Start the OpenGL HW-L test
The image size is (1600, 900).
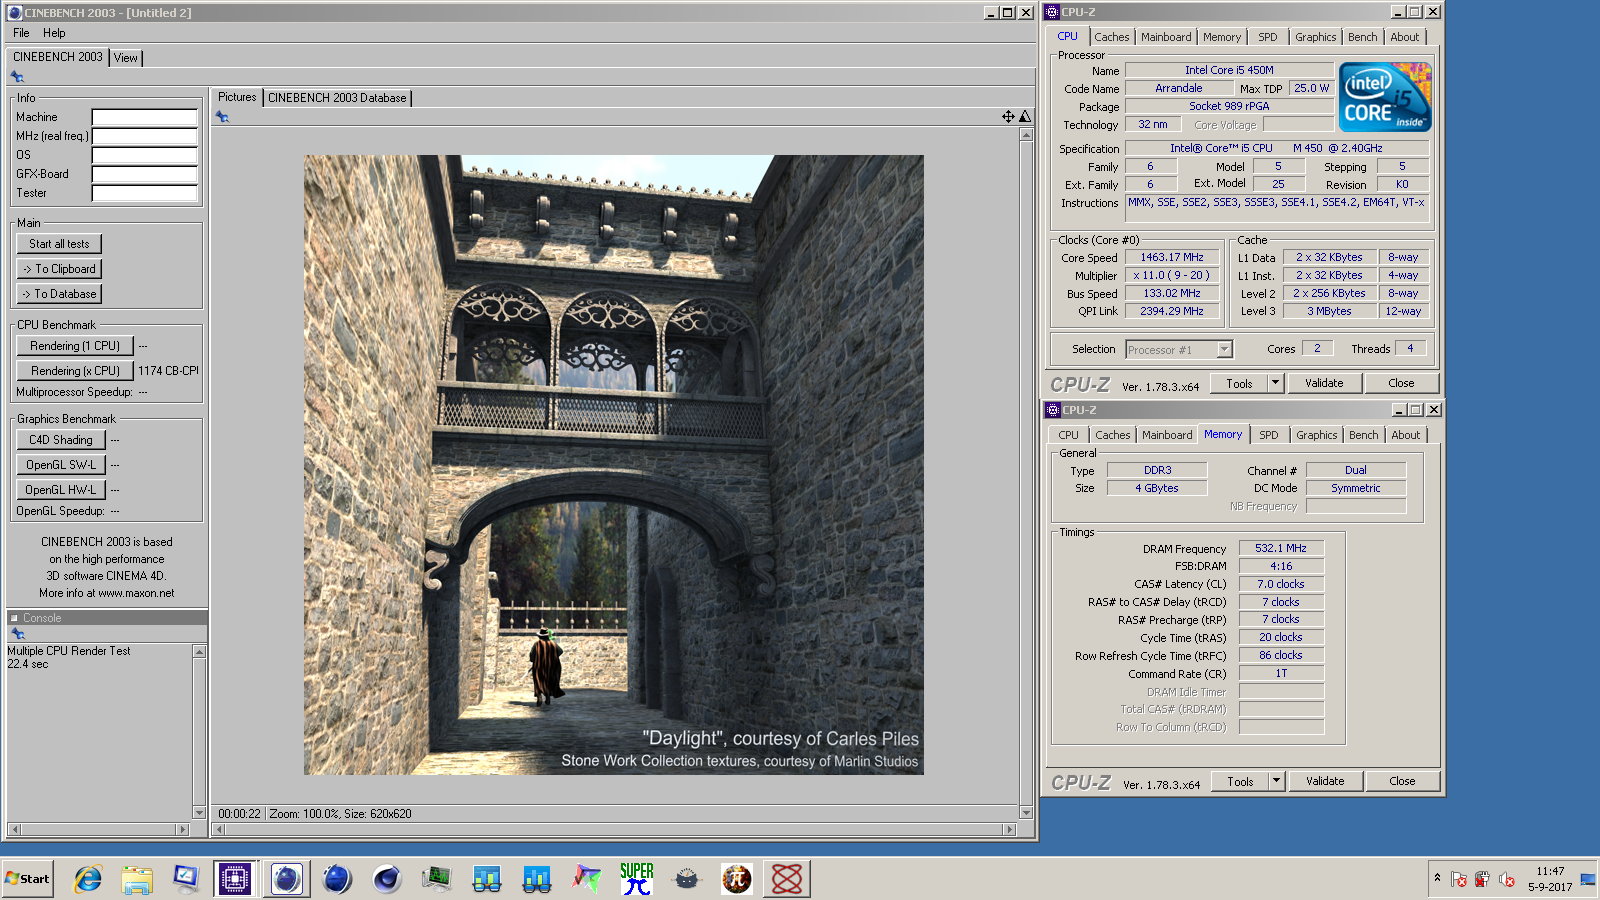(x=60, y=490)
